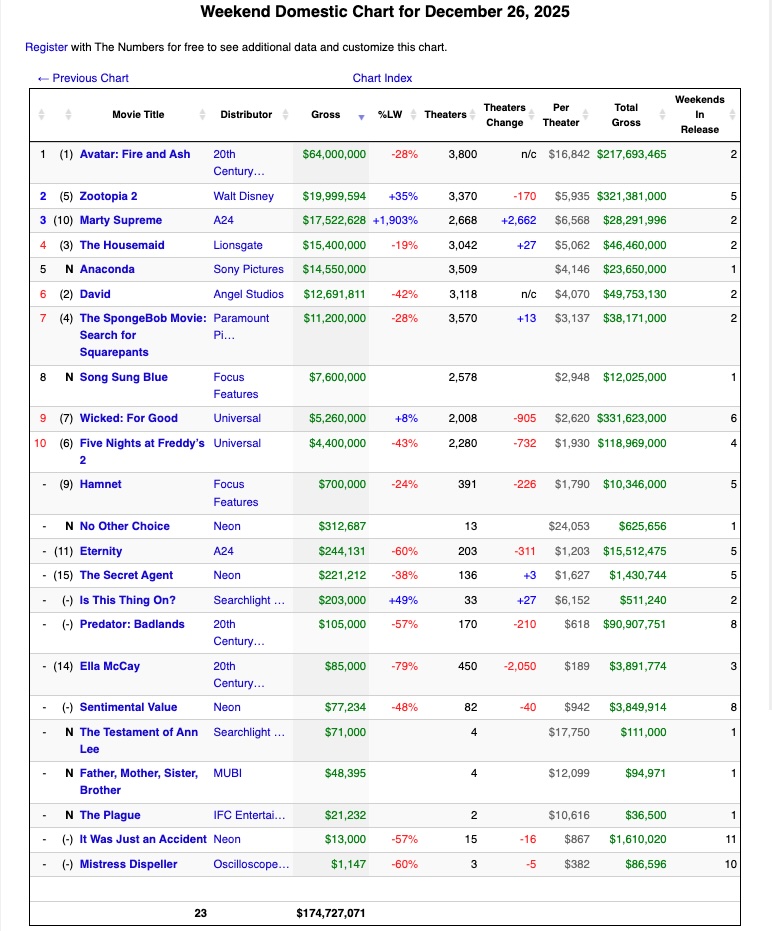Click Universal in Wicked: For Good row
The image size is (772, 931).
(x=237, y=418)
